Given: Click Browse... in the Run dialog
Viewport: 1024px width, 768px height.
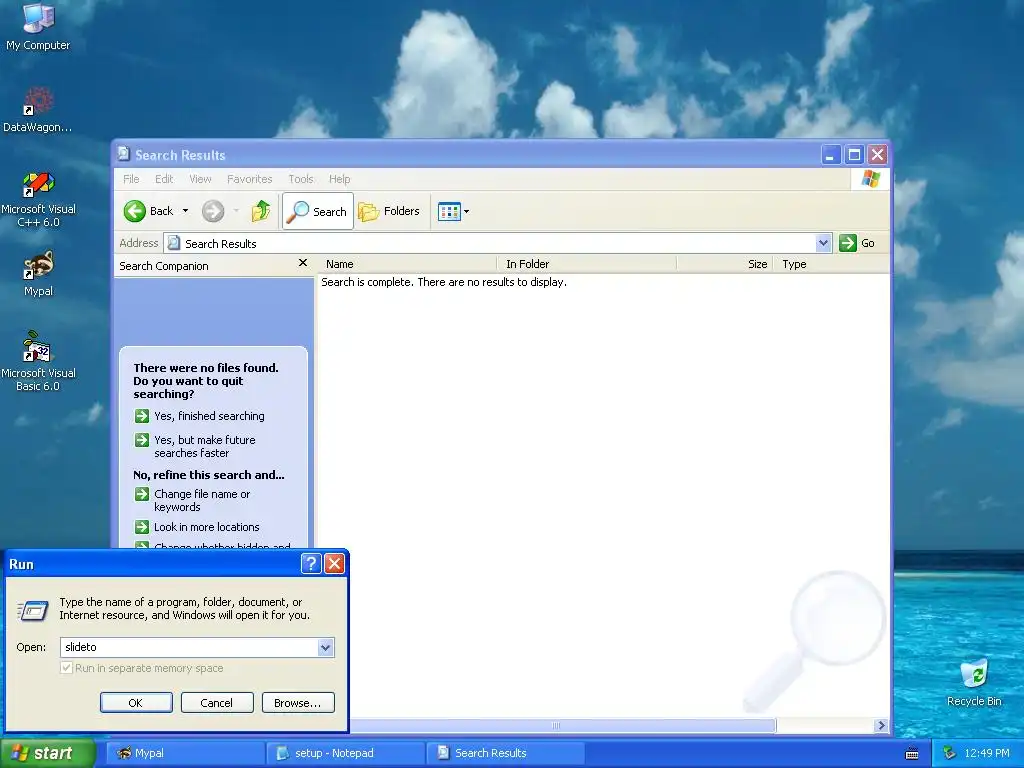Looking at the screenshot, I should click(298, 703).
